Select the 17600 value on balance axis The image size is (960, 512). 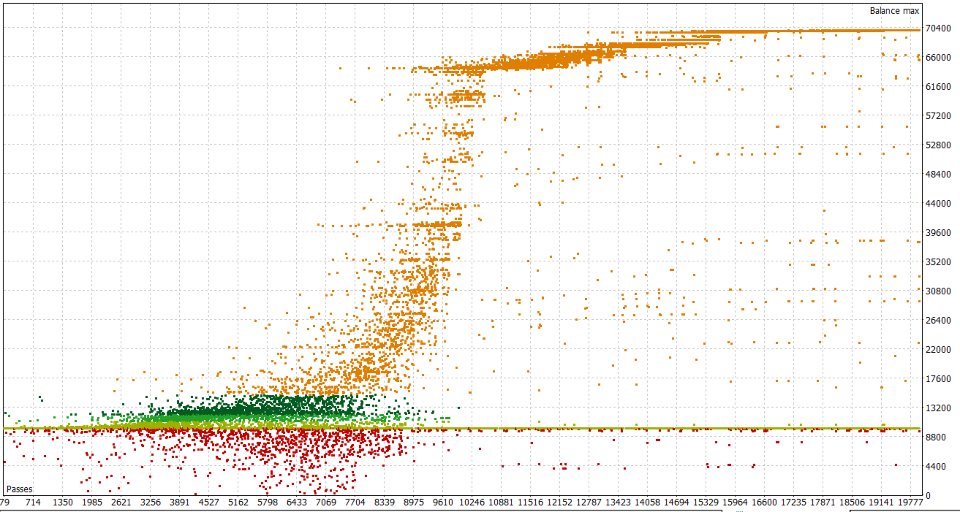(937, 378)
